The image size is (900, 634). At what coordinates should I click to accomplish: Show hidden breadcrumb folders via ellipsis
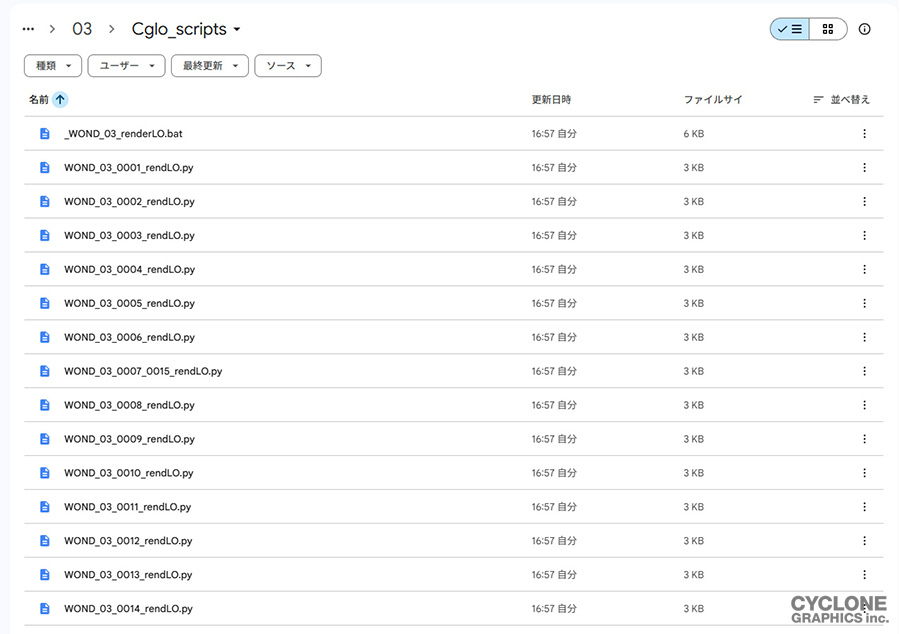(29, 29)
